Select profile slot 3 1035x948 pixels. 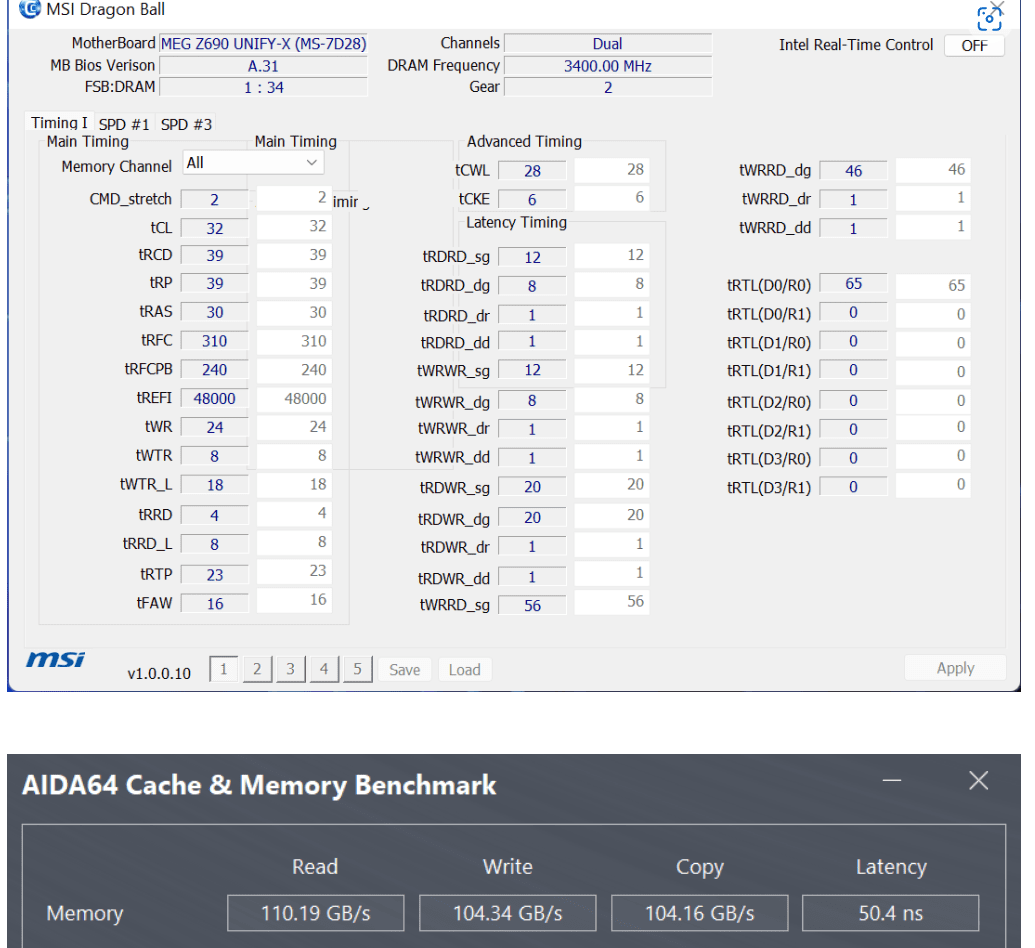pyautogui.click(x=290, y=669)
